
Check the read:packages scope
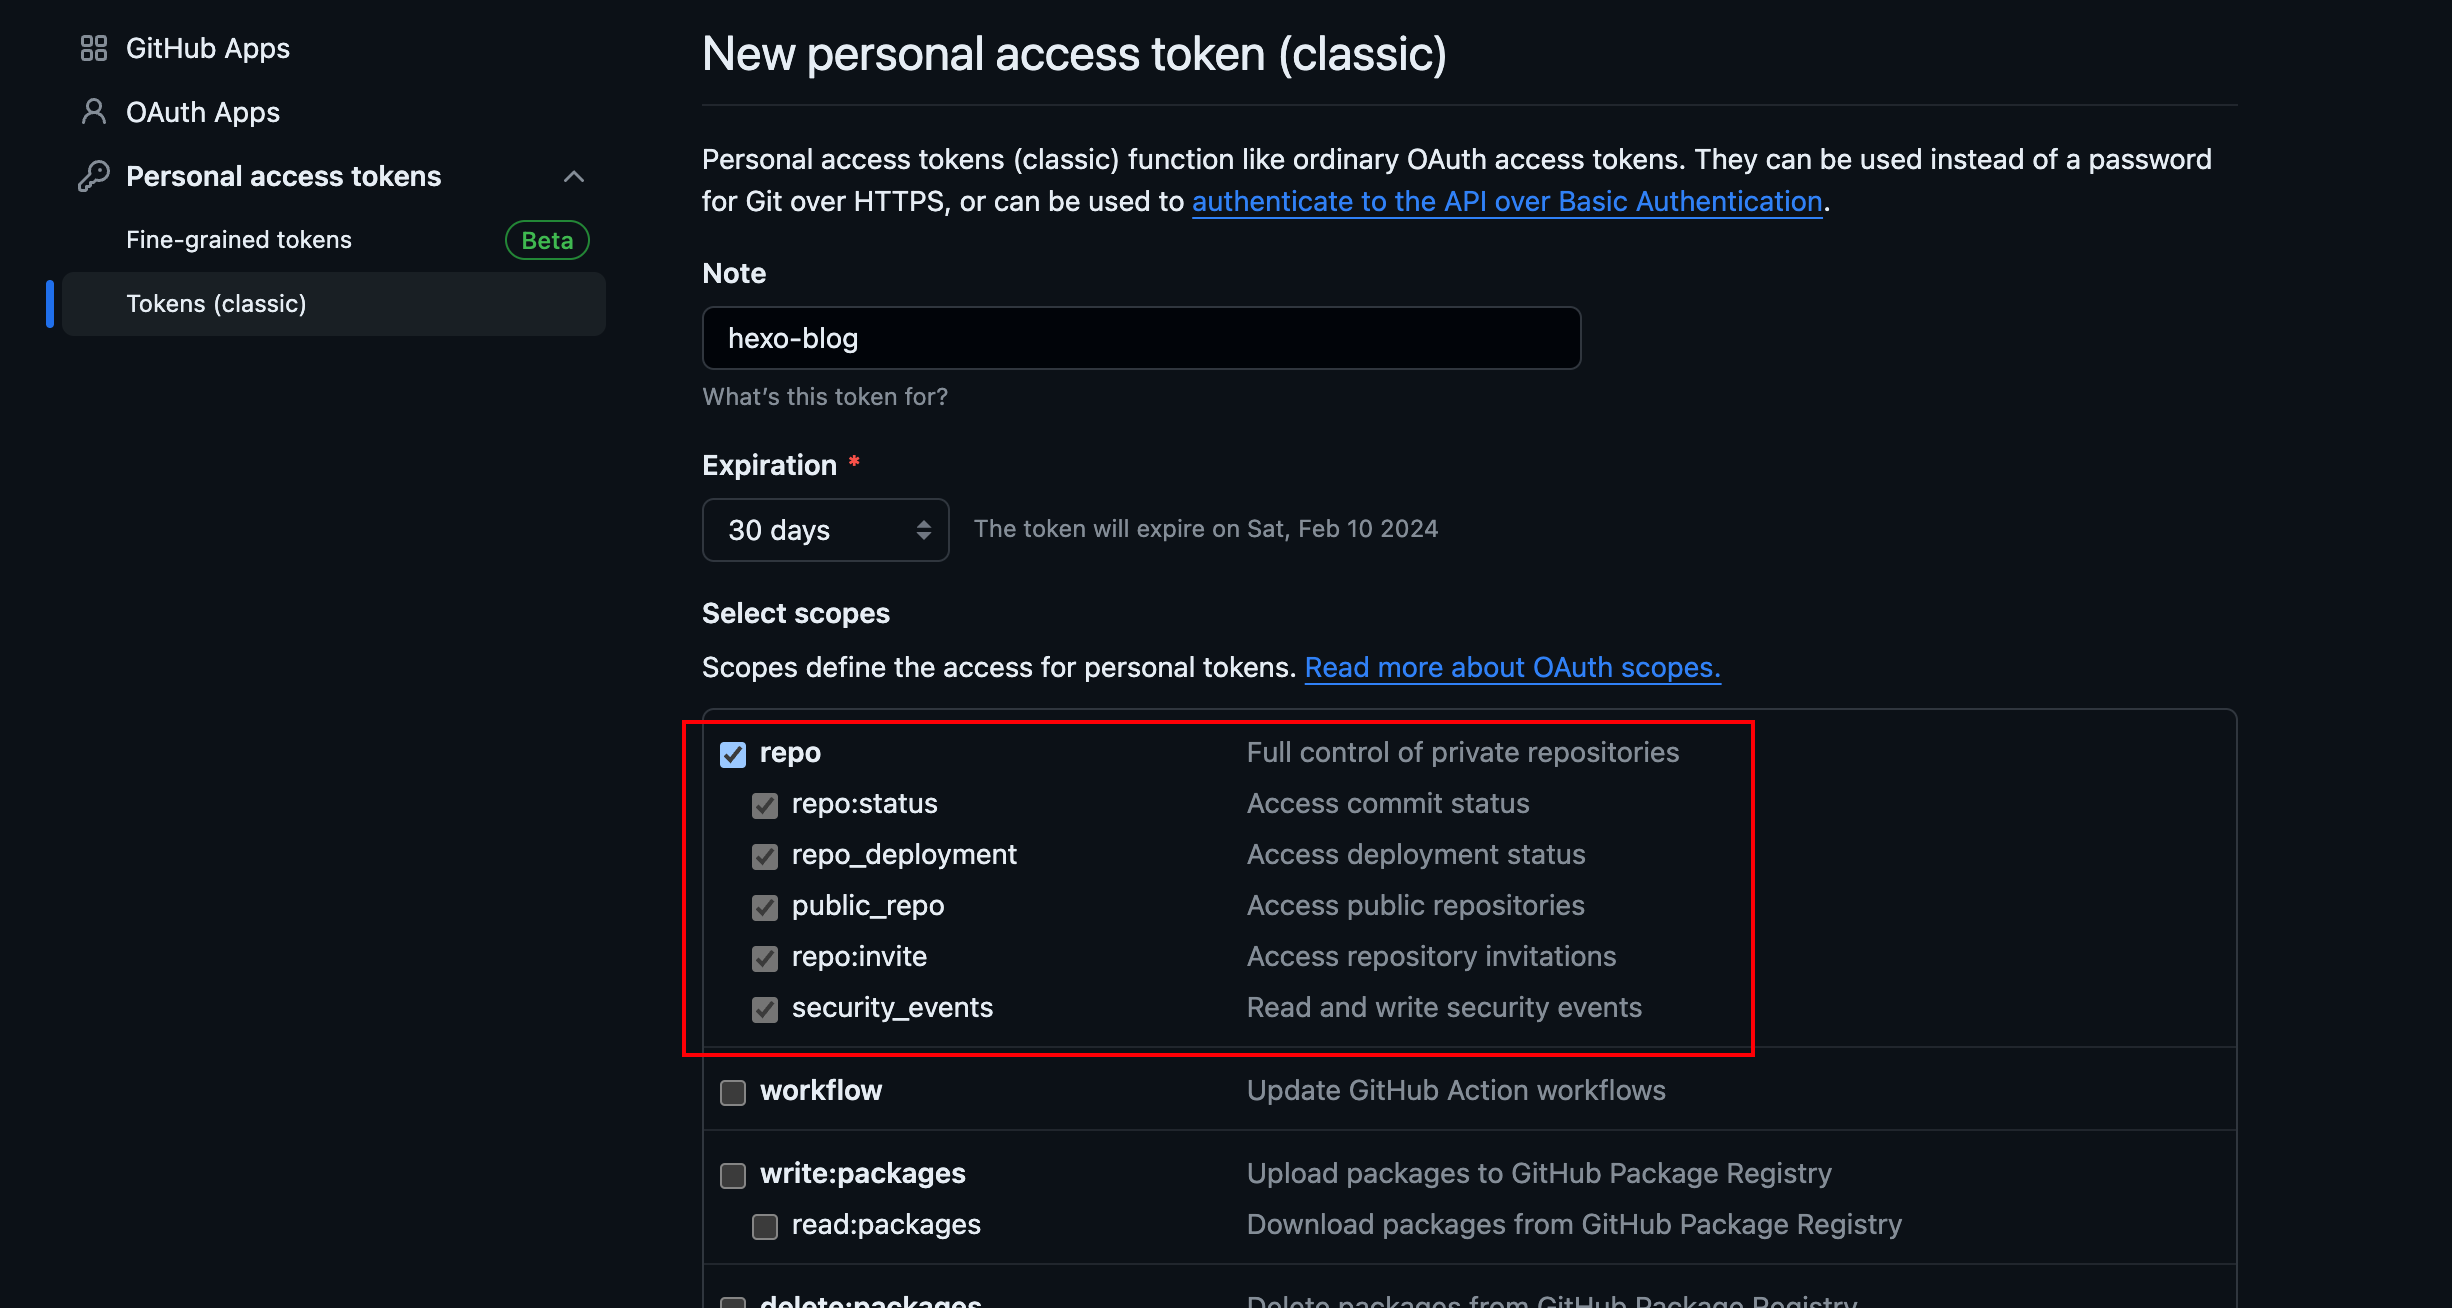coord(765,1226)
